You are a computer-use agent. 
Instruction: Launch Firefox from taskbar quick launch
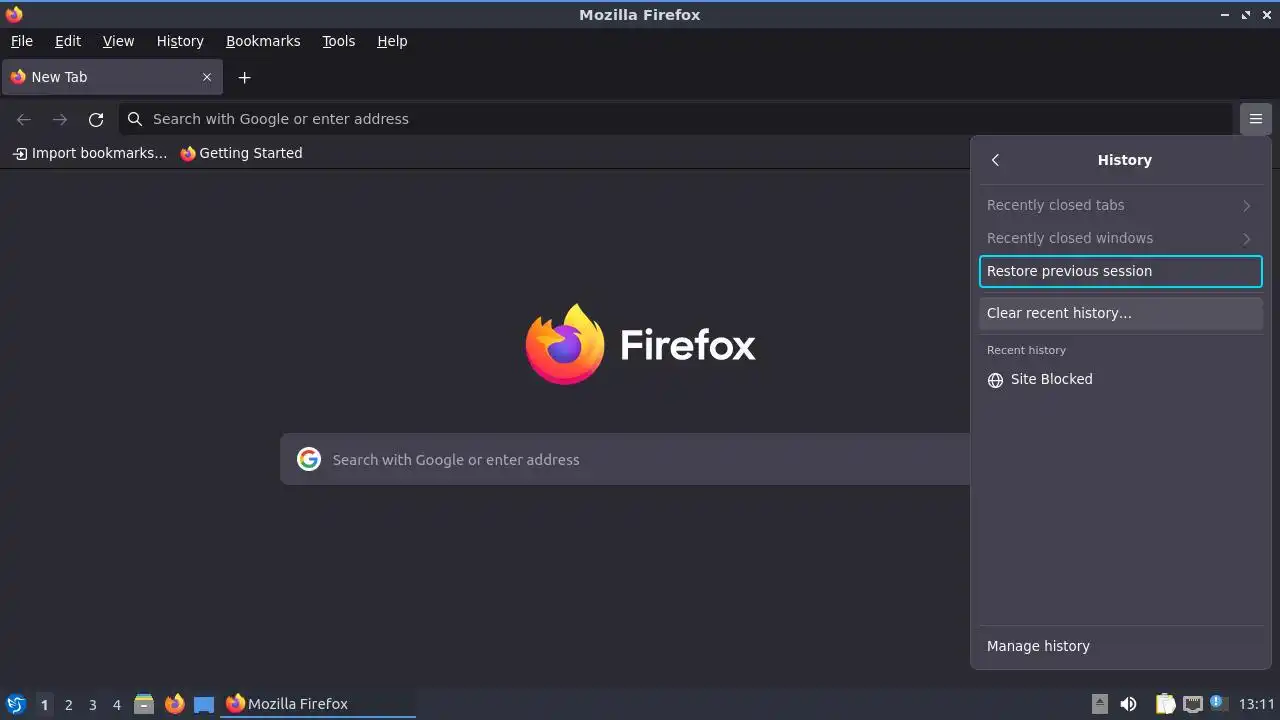click(174, 704)
